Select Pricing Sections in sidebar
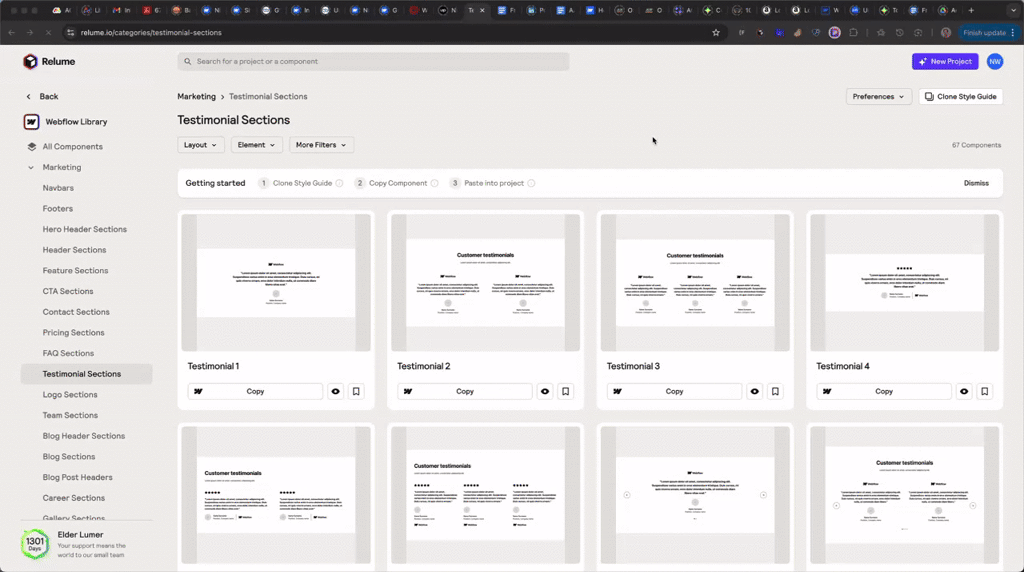 tap(73, 333)
